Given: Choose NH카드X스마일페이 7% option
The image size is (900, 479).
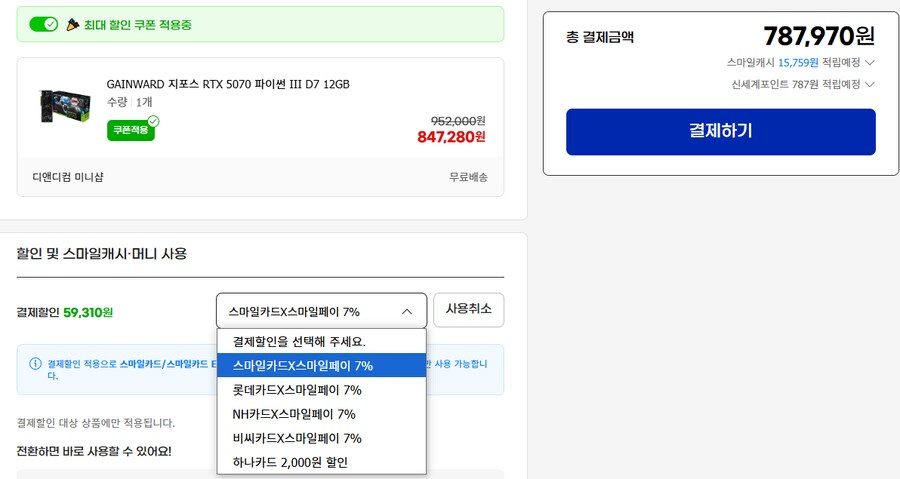Looking at the screenshot, I should point(321,414).
